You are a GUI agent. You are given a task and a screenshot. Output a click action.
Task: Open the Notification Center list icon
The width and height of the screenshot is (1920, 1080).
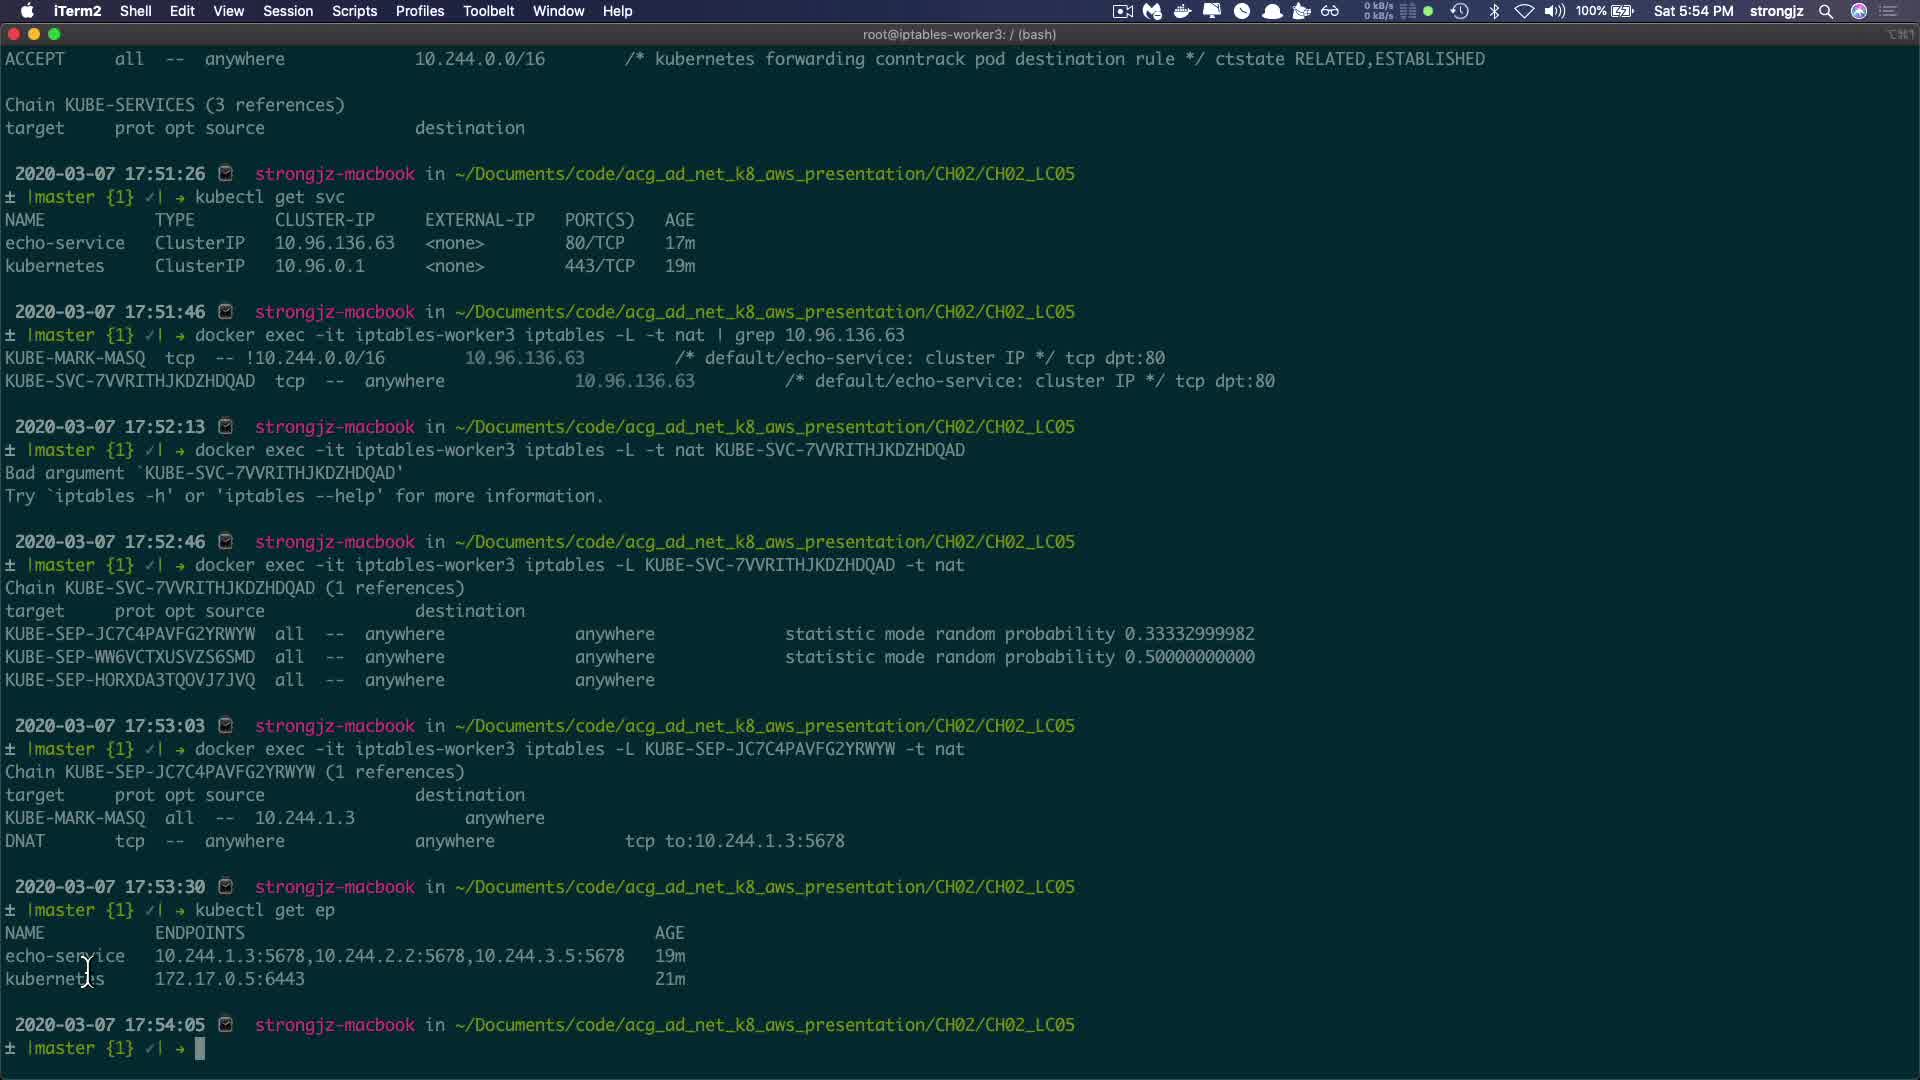click(x=1889, y=11)
